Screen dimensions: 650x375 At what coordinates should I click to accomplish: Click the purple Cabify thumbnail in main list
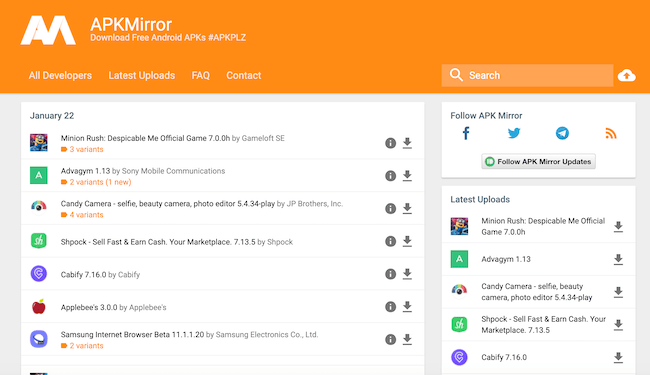click(39, 273)
